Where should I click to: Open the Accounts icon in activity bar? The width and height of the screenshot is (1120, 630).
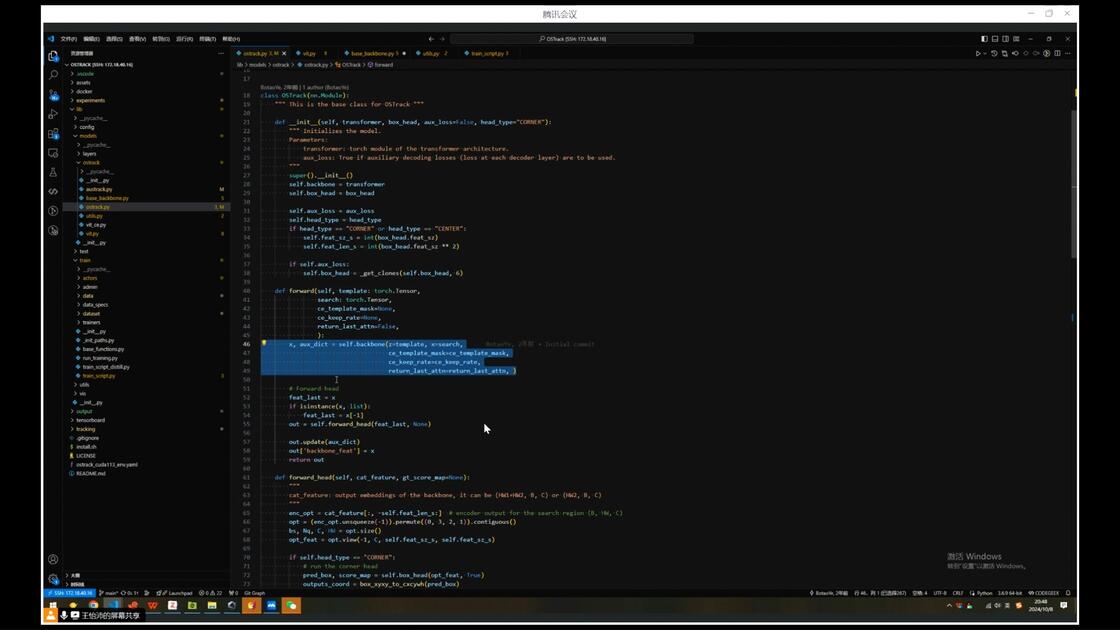[53, 559]
